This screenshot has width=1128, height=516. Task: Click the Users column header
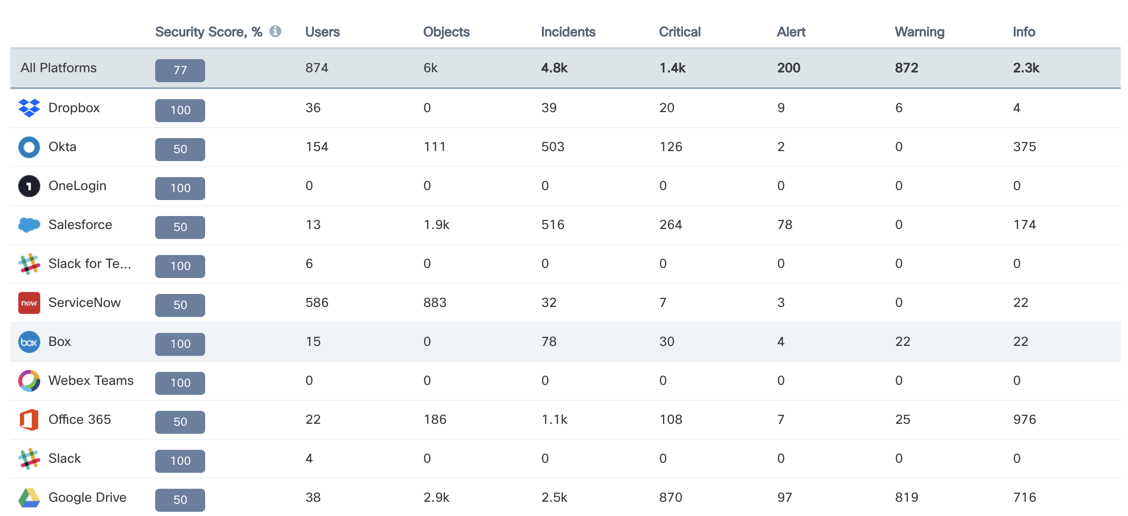(322, 32)
